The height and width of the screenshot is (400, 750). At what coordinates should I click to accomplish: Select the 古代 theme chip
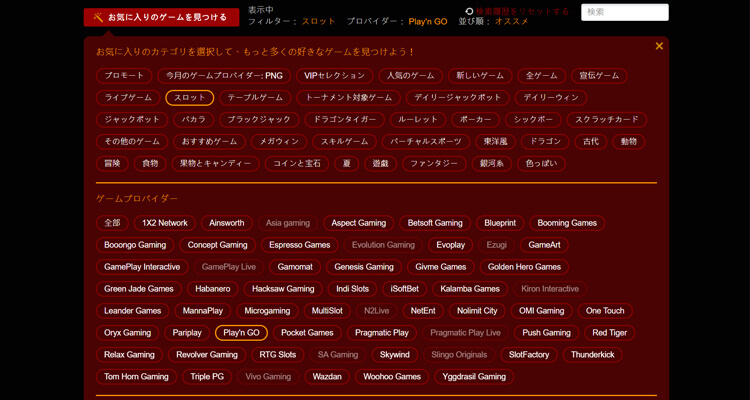[x=590, y=142]
